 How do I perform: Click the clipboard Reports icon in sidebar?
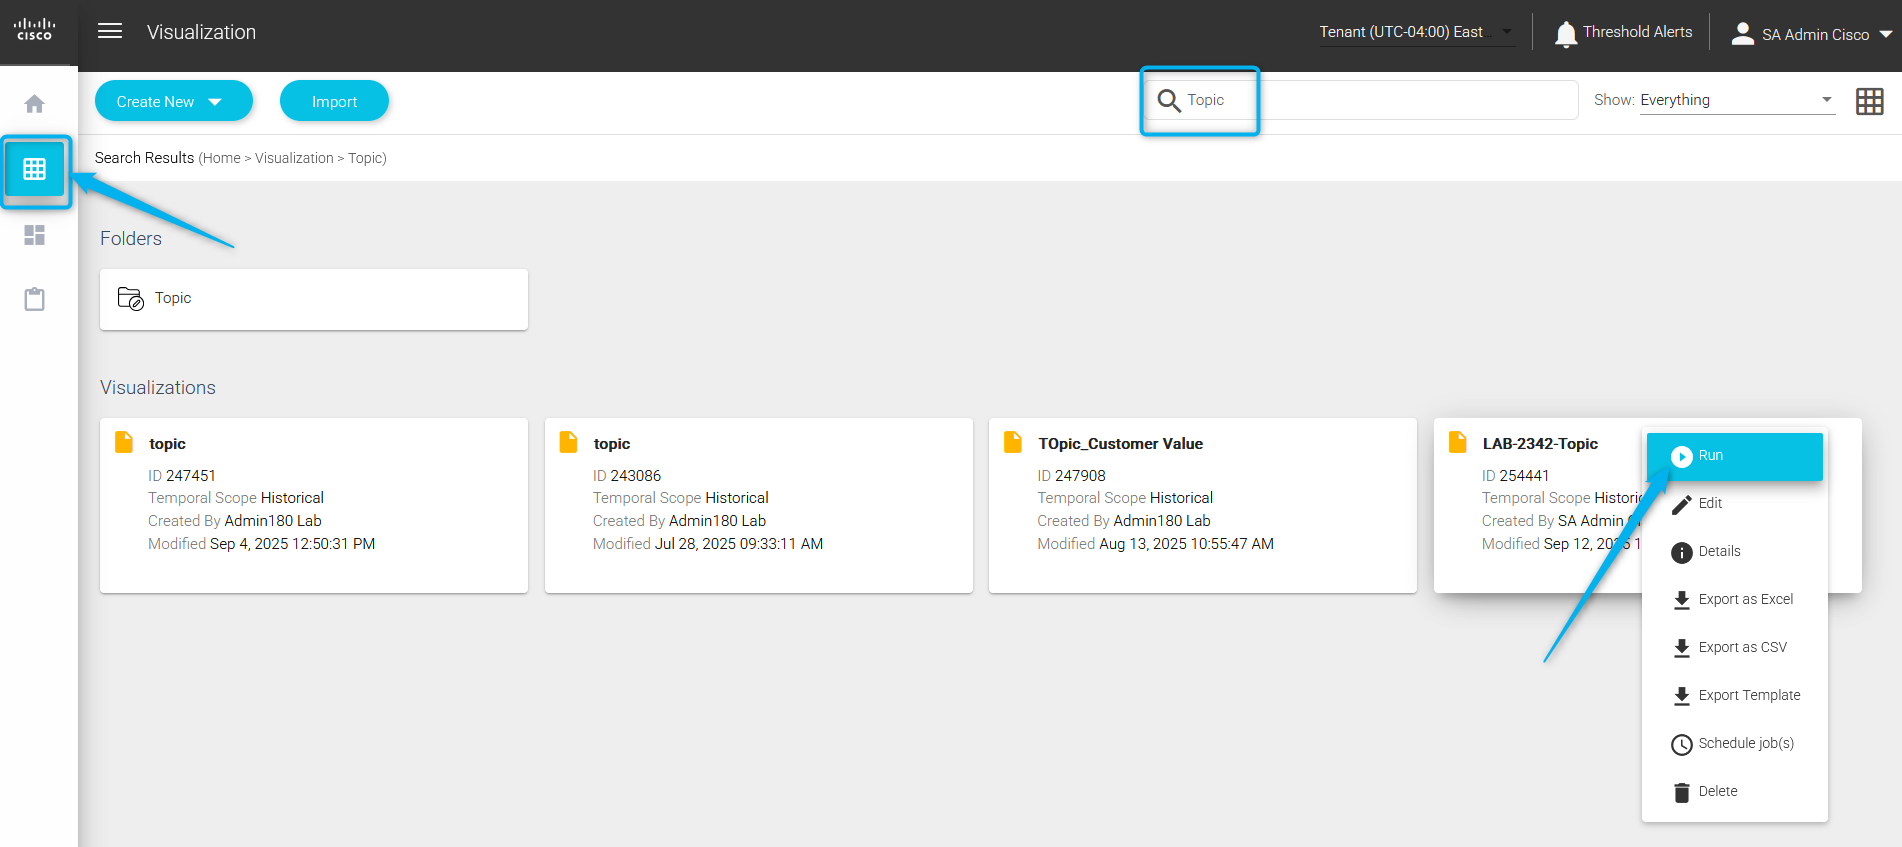point(35,299)
